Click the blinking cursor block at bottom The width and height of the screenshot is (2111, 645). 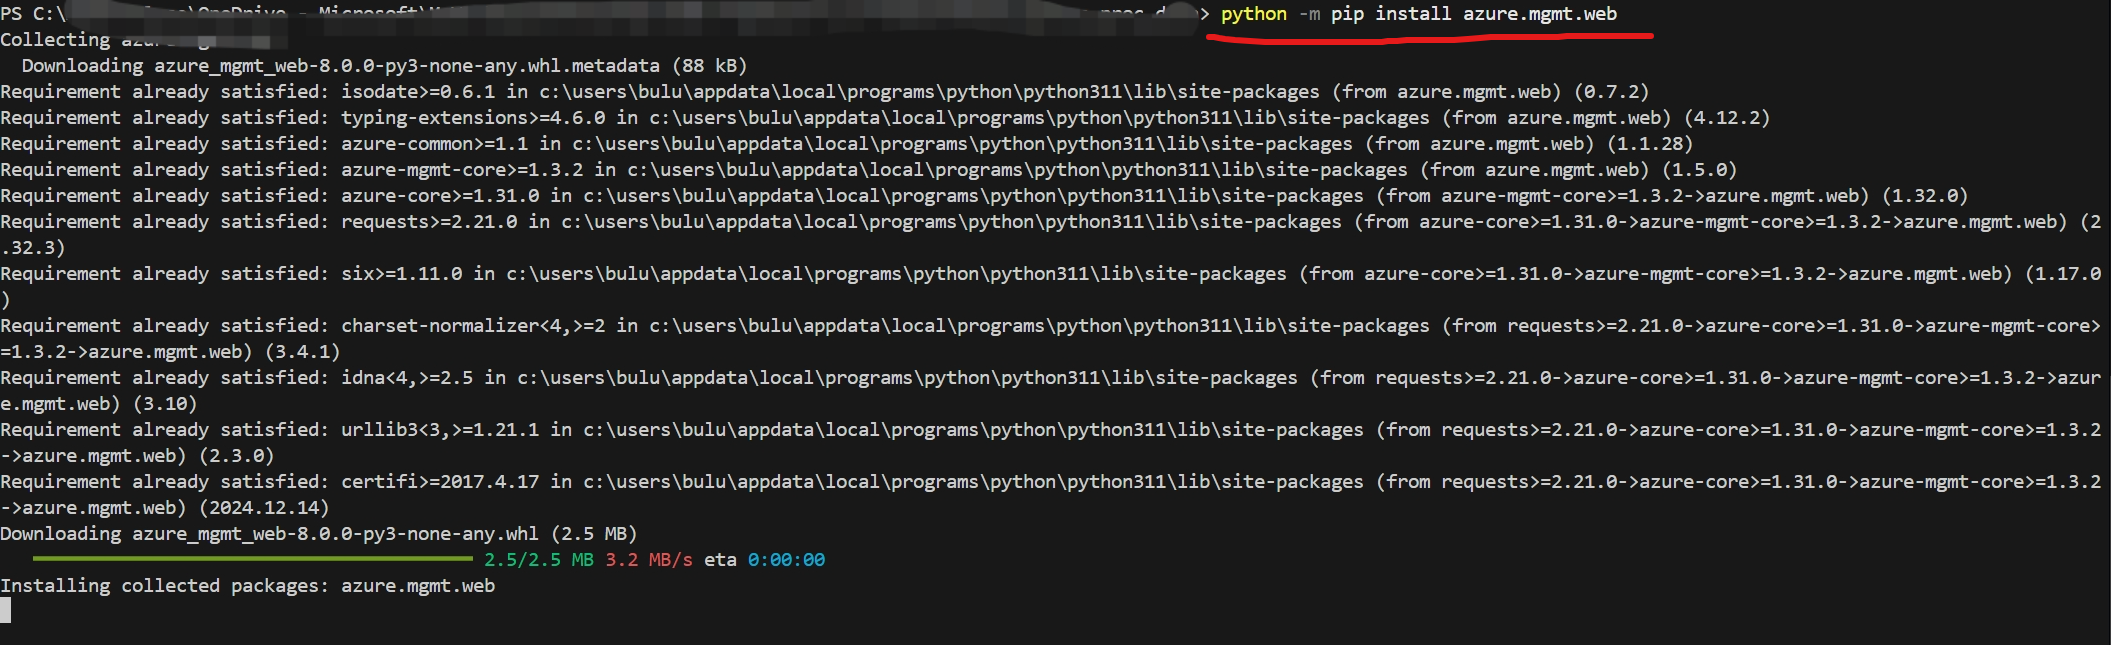(5, 610)
